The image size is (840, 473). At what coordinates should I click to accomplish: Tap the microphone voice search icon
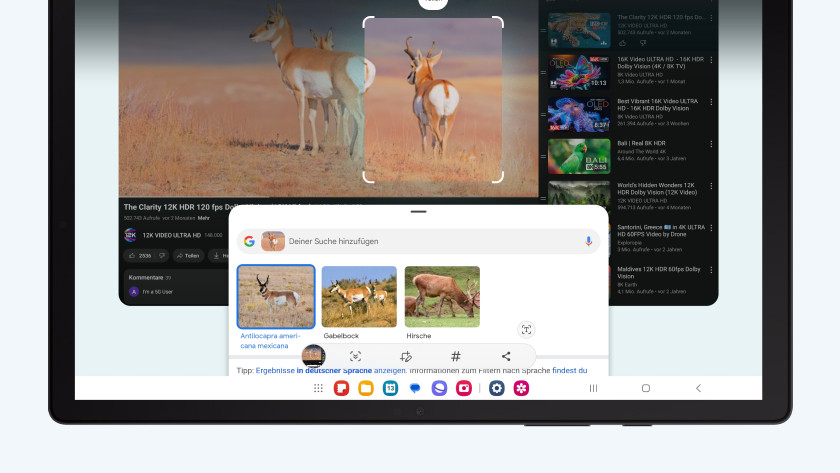[x=589, y=241]
